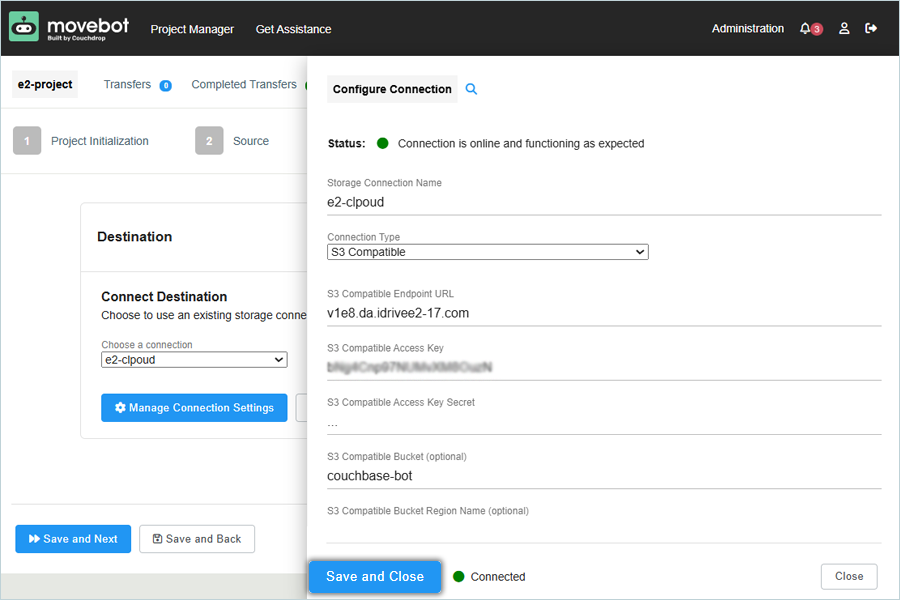900x600 pixels.
Task: Click the movebot robot logo
Action: [x=24, y=27]
